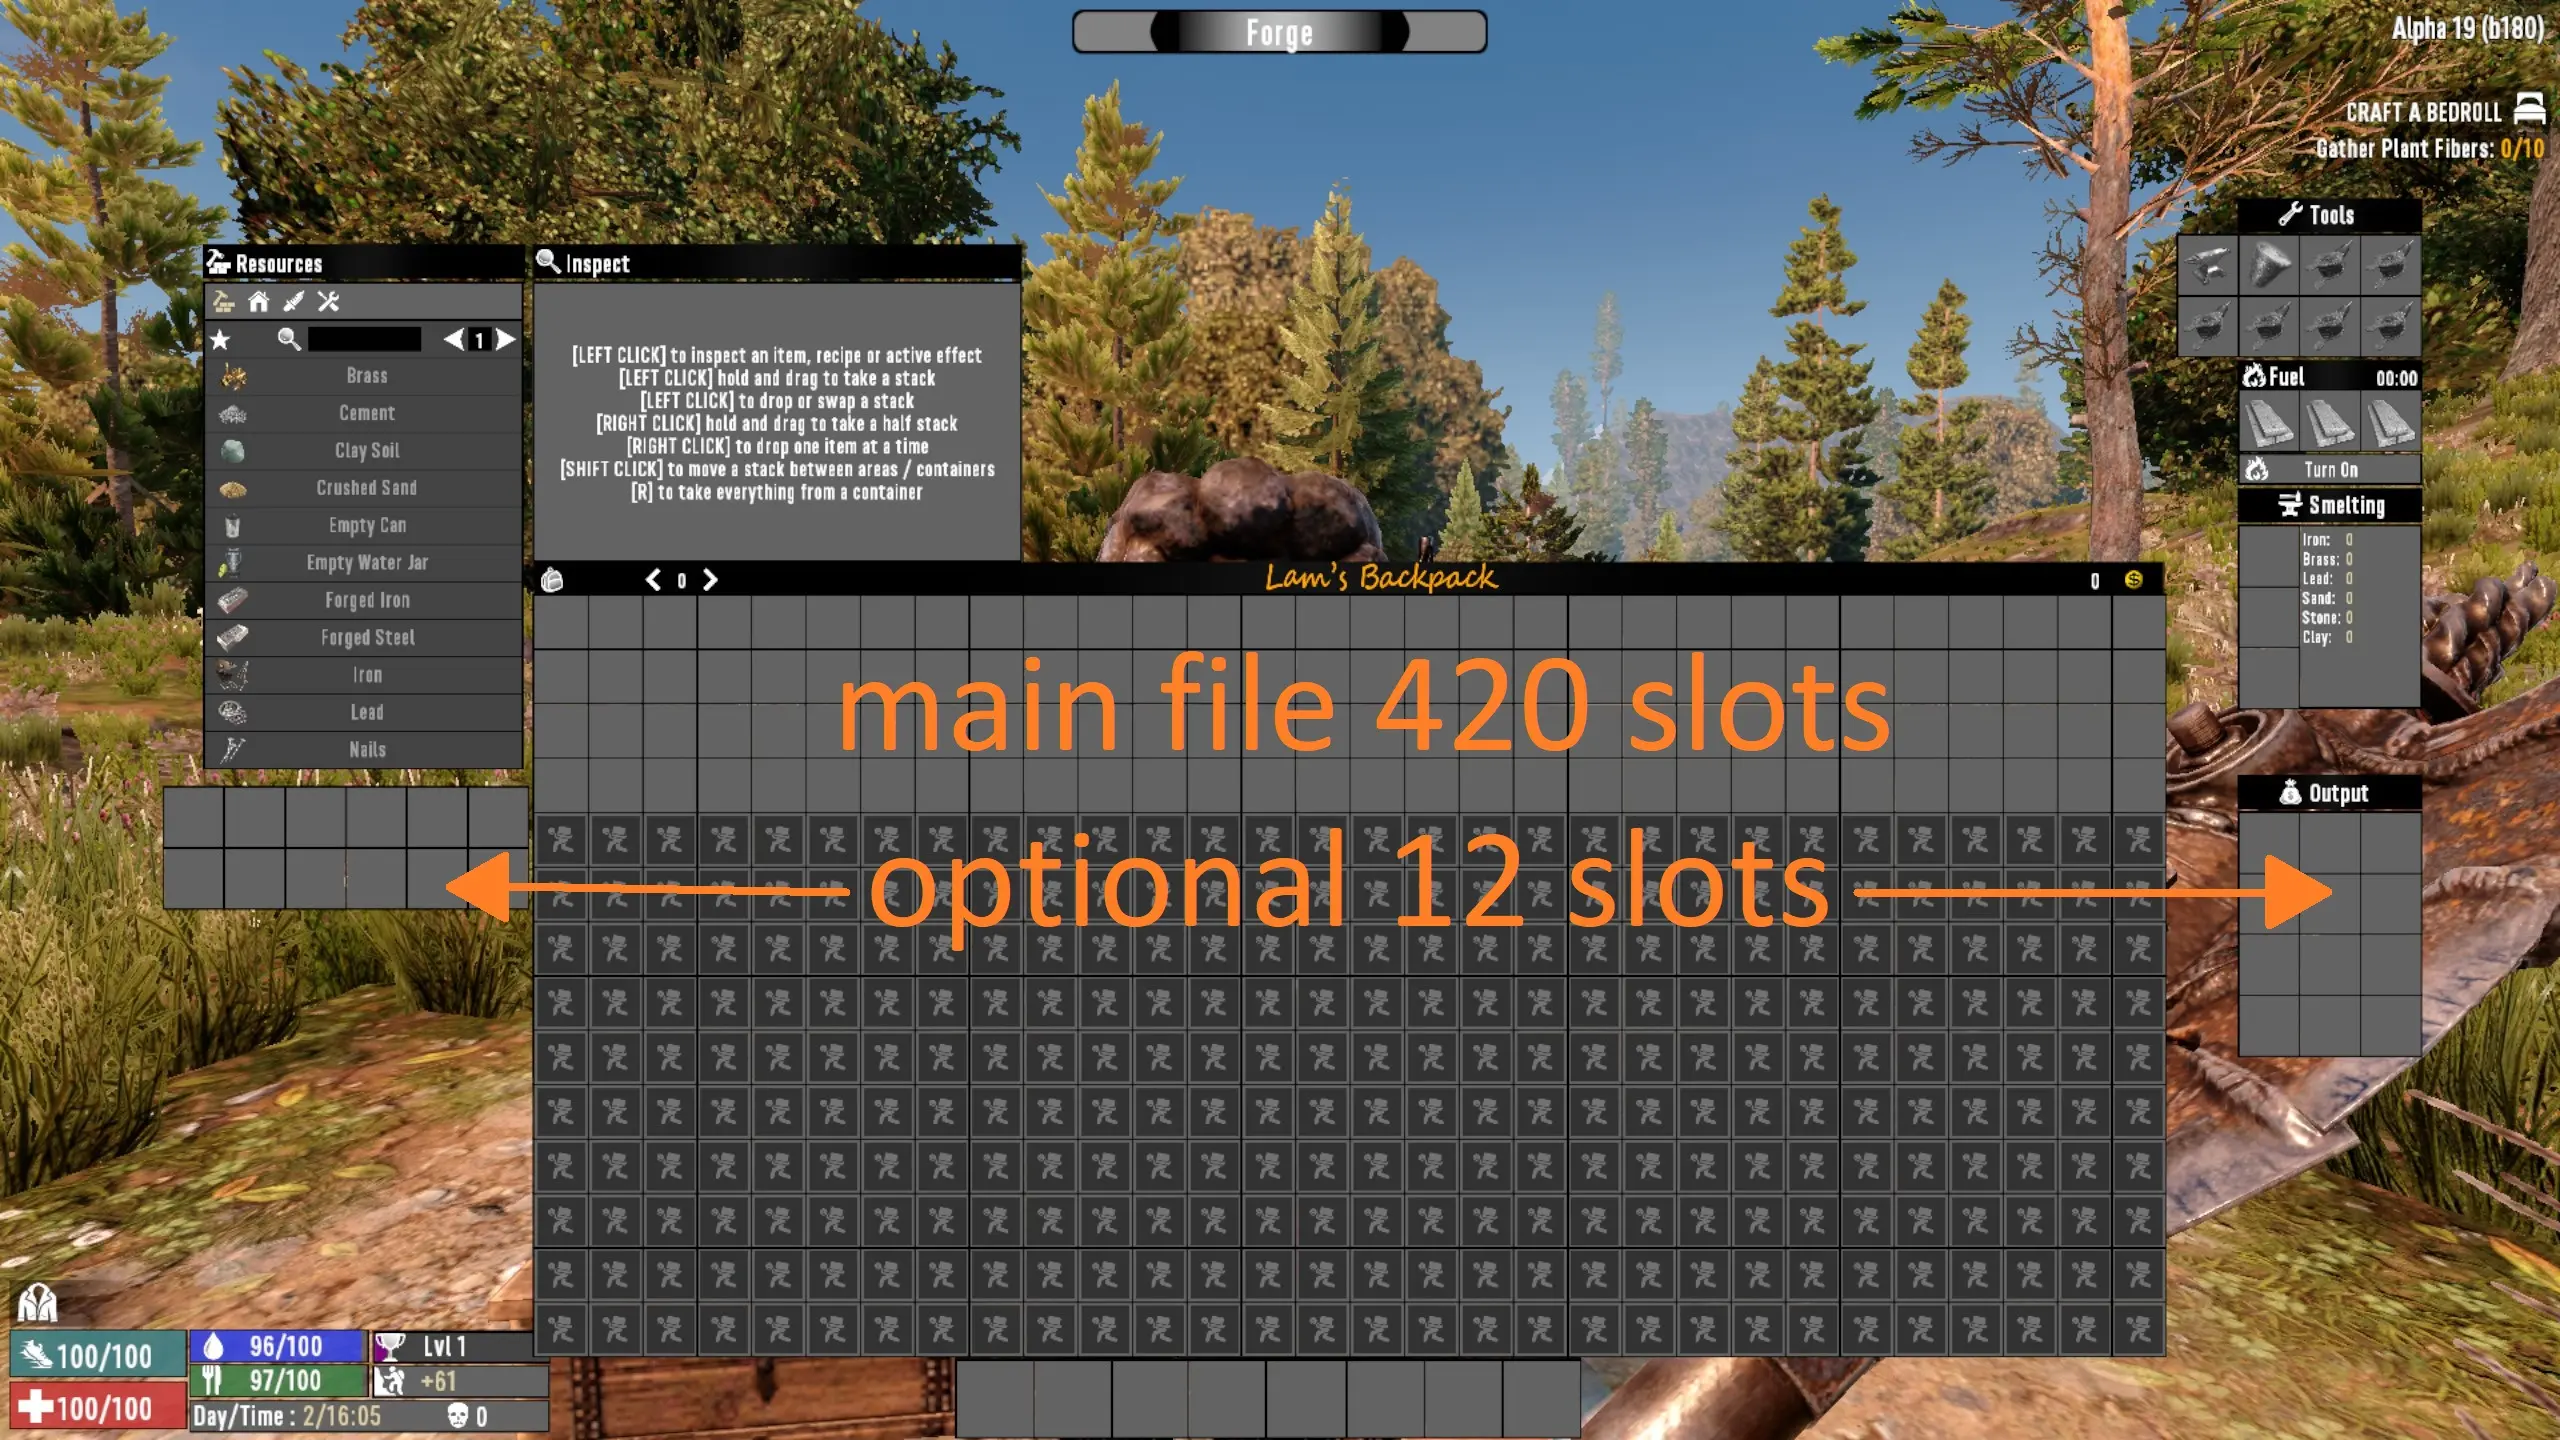Click the backpack icon in inventory header
Viewport: 2560px width, 1440px height.
tap(552, 580)
